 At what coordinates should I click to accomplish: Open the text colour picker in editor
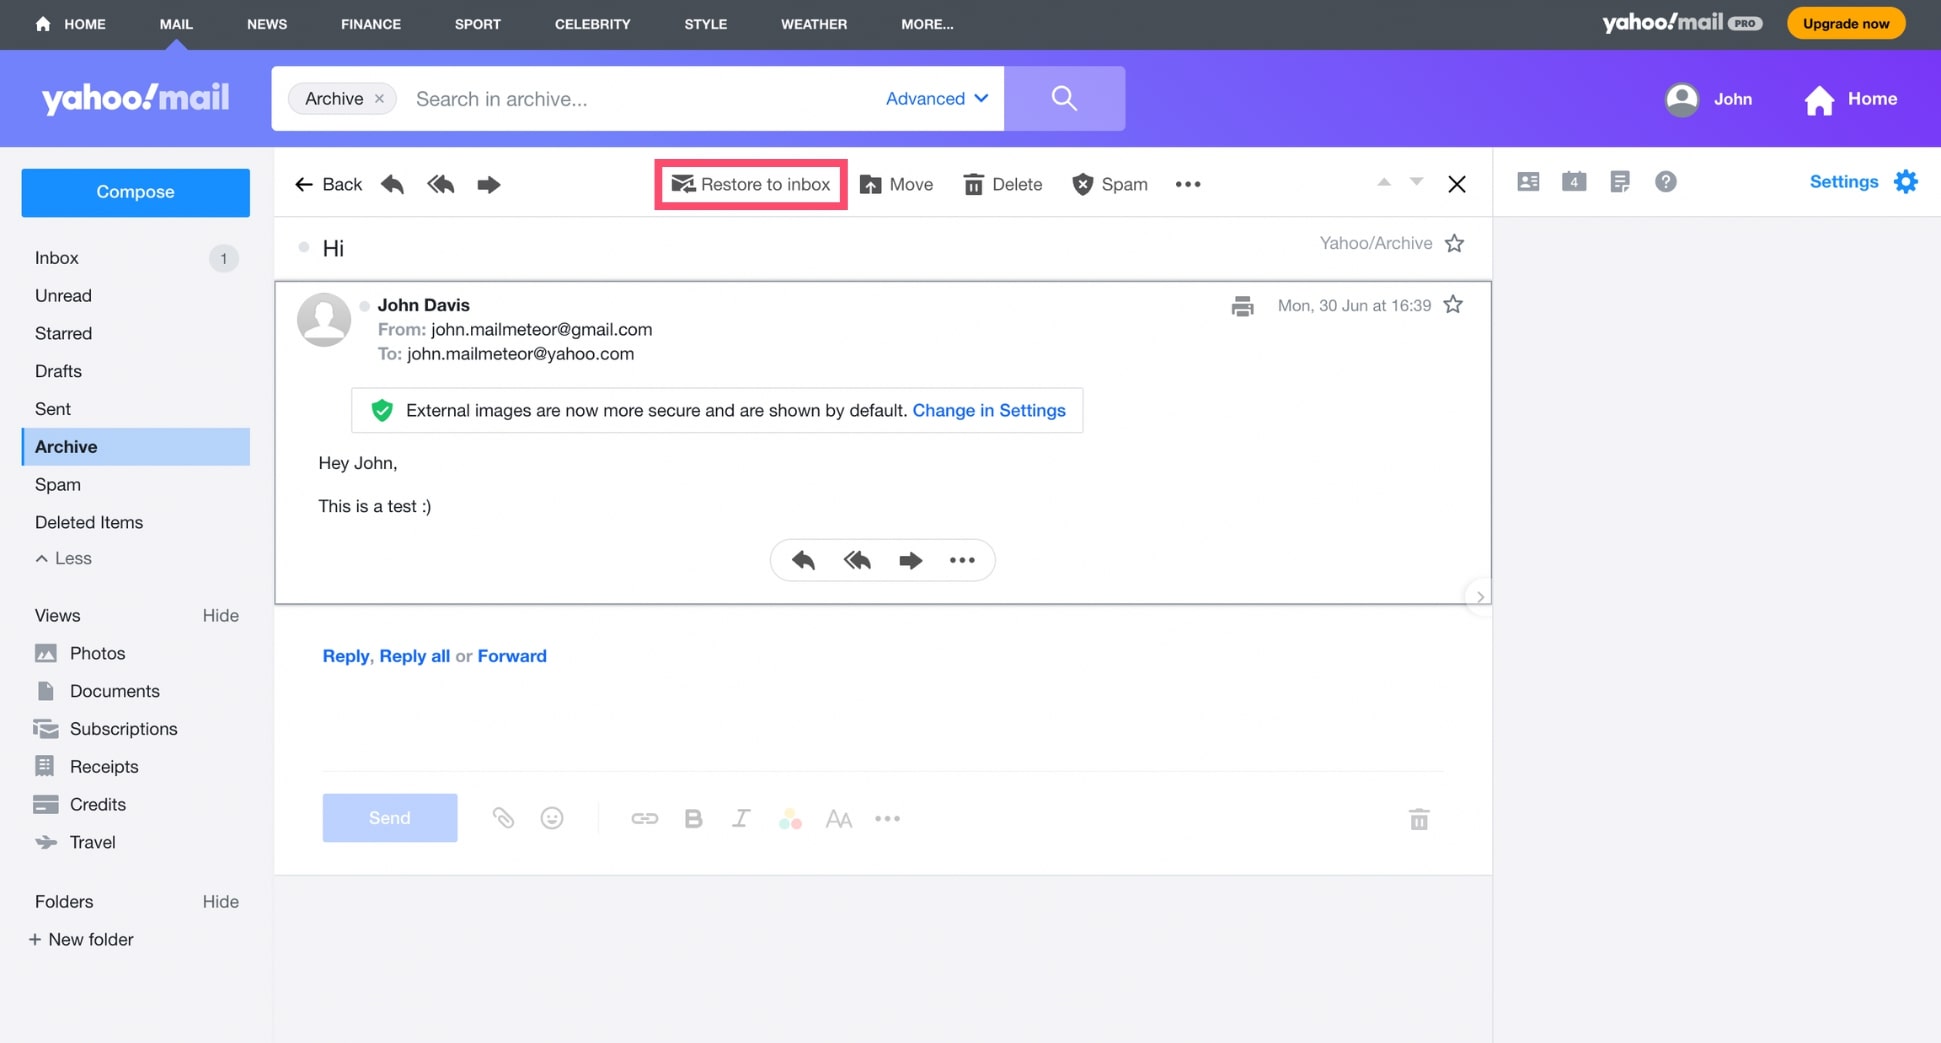click(x=790, y=819)
